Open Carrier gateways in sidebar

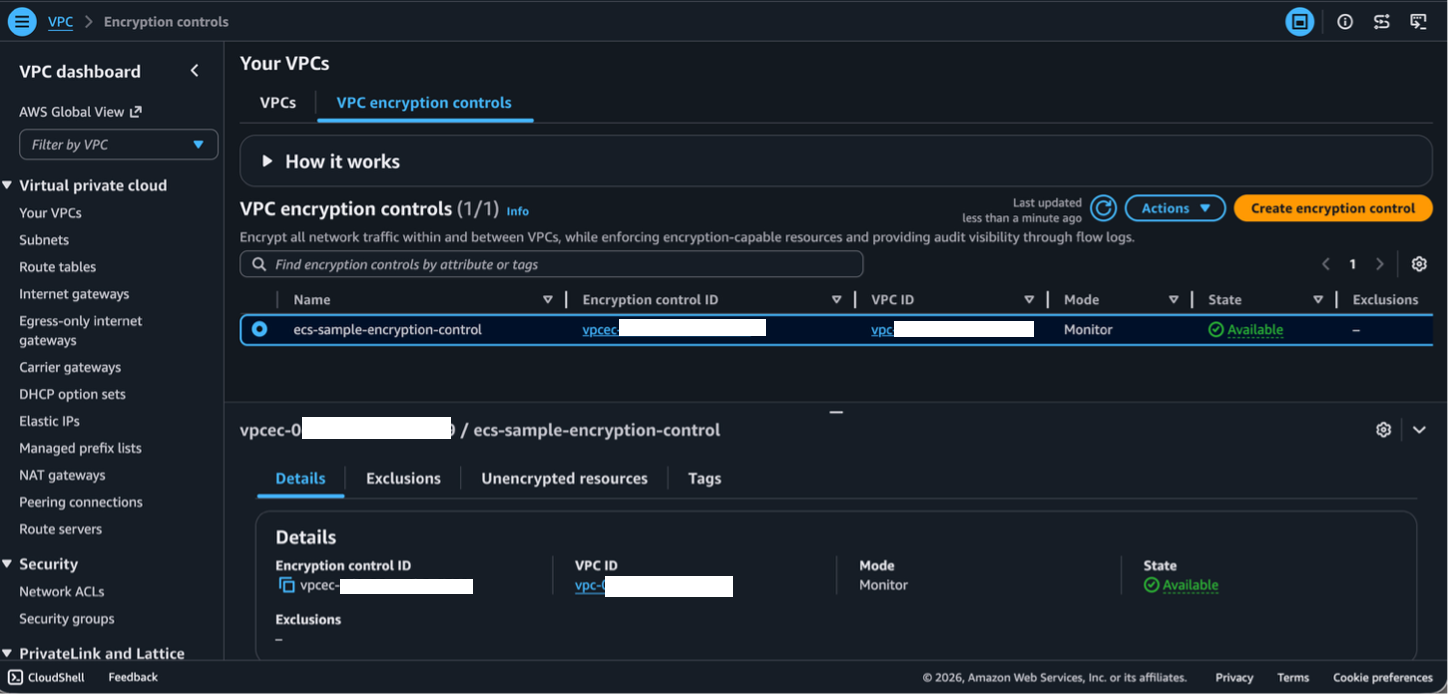[x=70, y=367]
